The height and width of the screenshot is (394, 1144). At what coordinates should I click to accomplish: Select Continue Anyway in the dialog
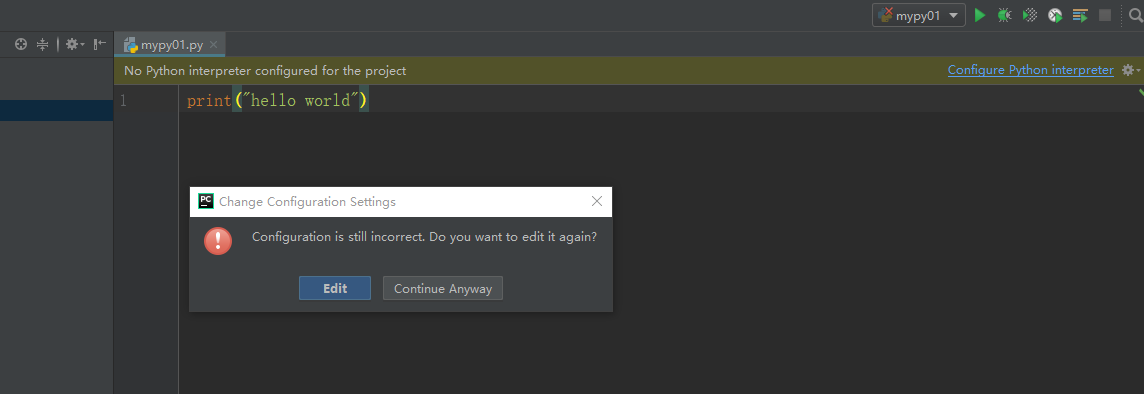(443, 288)
